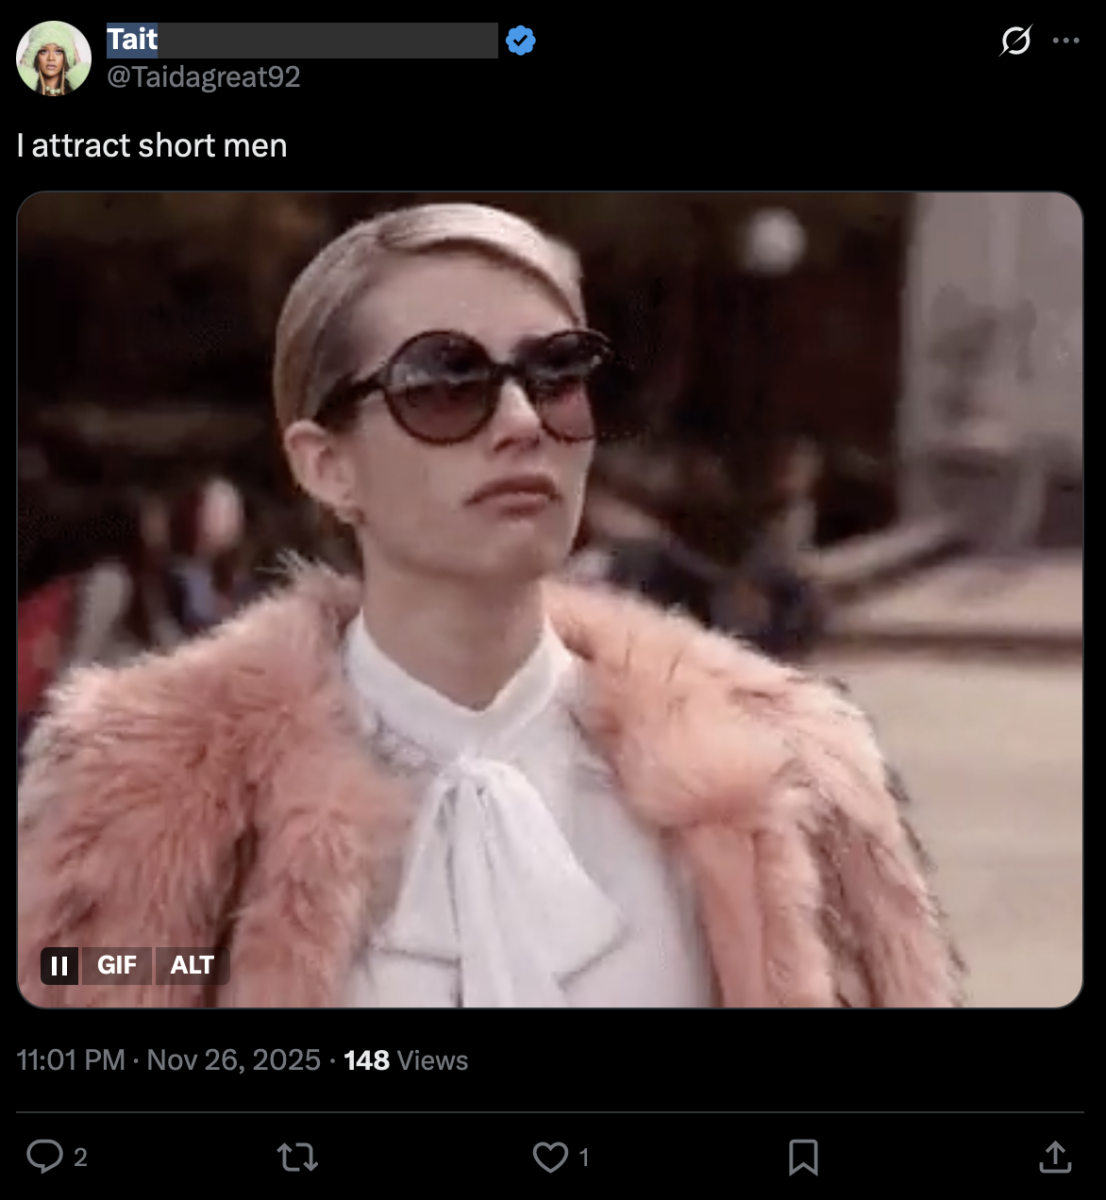Screen dimensions: 1106x1200
Task: Click the display name Tait
Action: click(132, 40)
